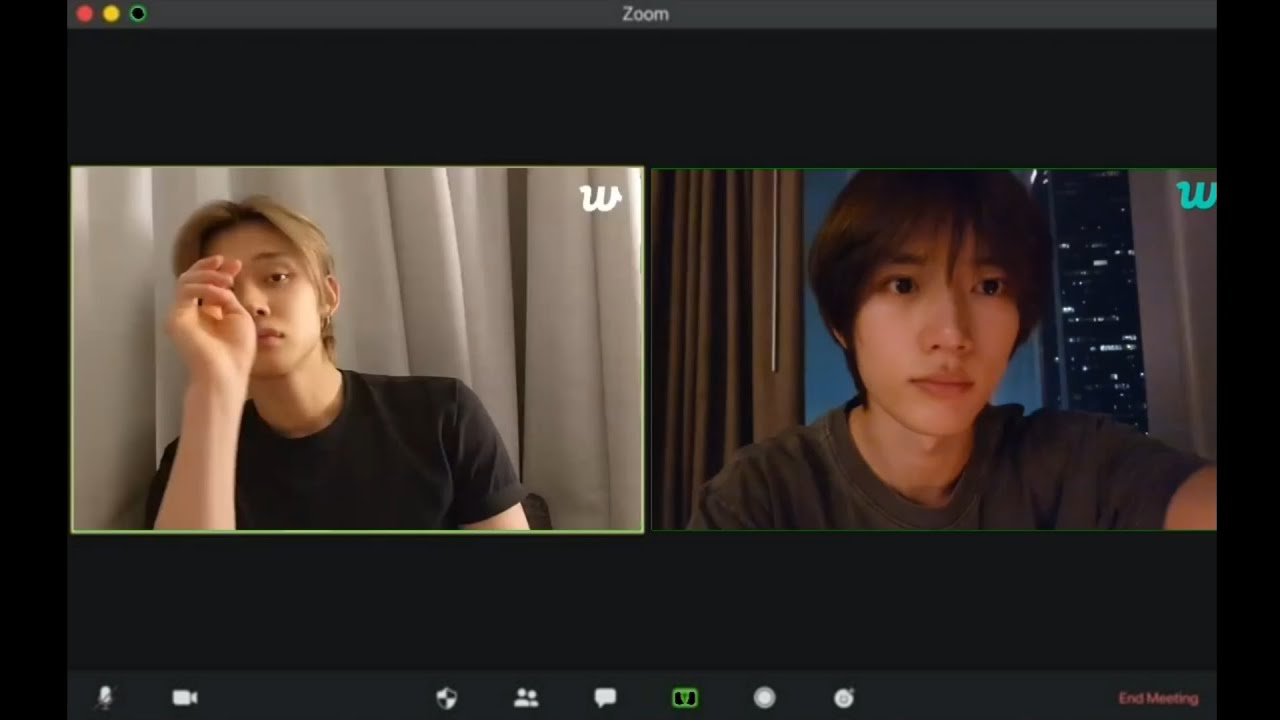The height and width of the screenshot is (720, 1280).
Task: Toggle the video camera icon
Action: (x=185, y=697)
